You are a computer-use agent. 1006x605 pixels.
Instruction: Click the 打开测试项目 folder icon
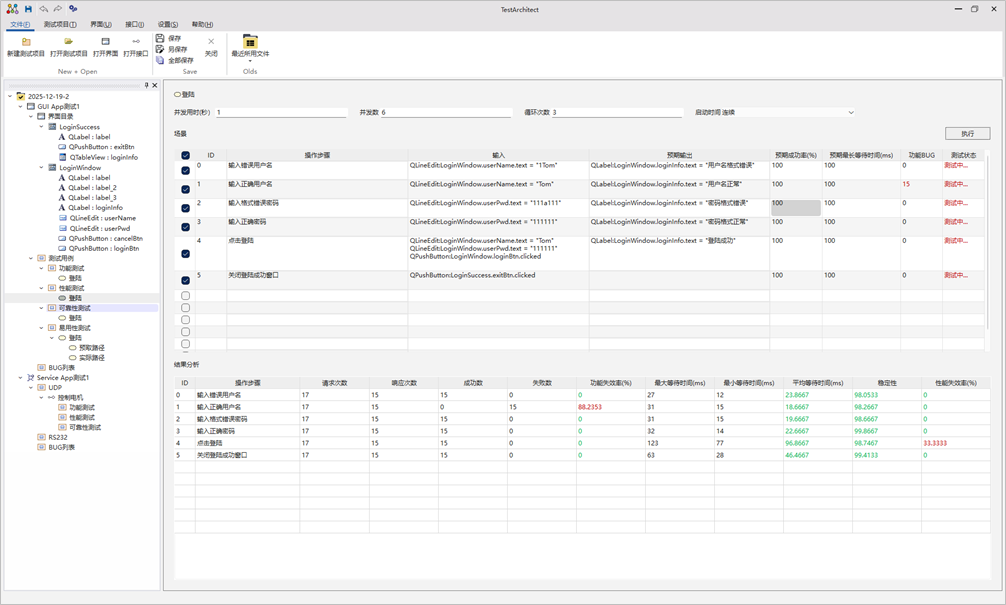tap(68, 42)
